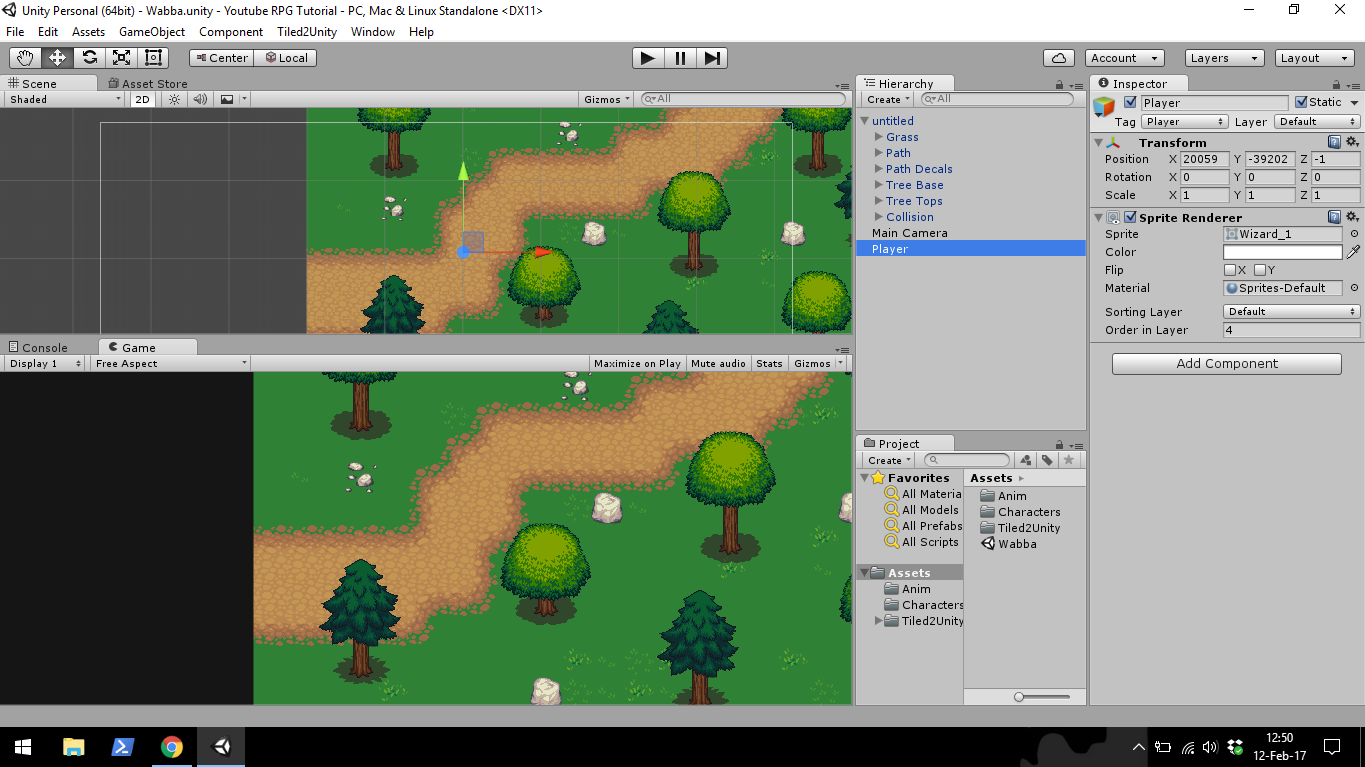Click Create button in Project panel
This screenshot has width=1365, height=767.
point(888,460)
